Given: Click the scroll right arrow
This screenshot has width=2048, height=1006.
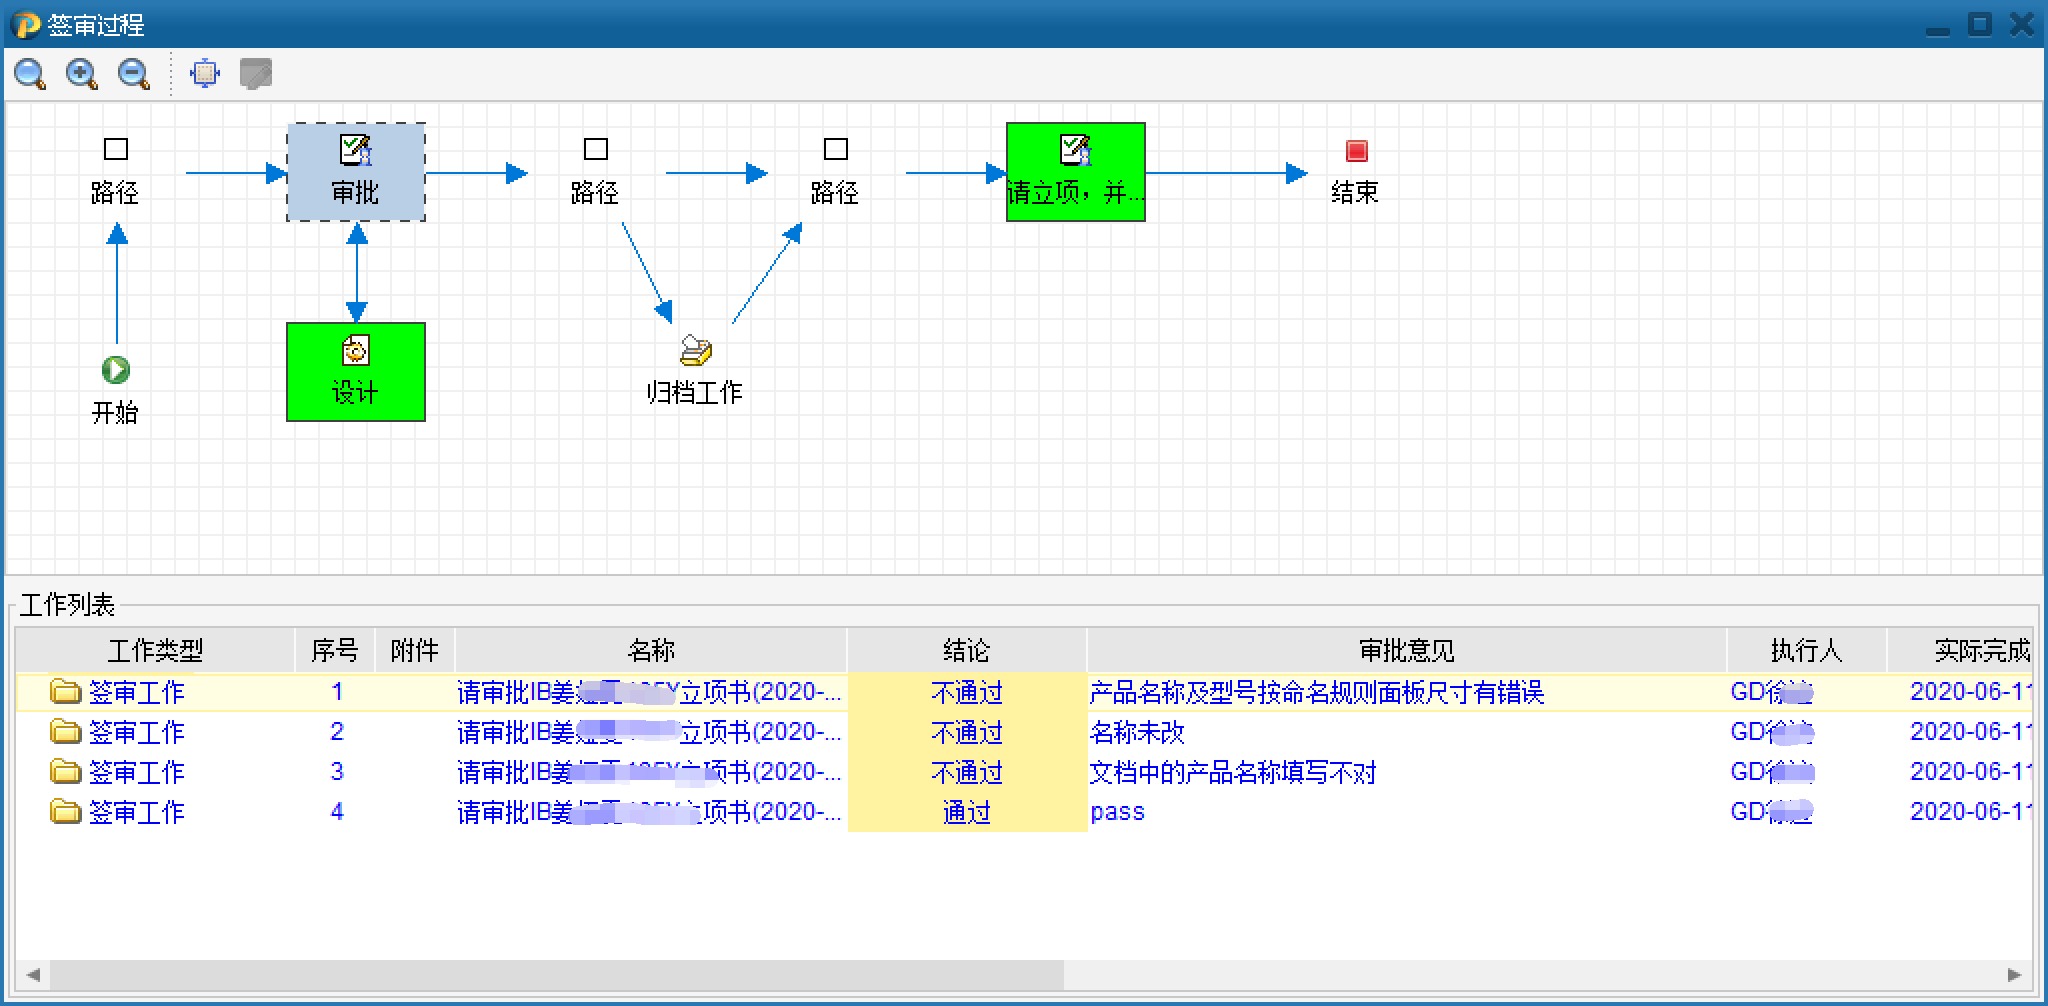Looking at the screenshot, I should click(2014, 974).
